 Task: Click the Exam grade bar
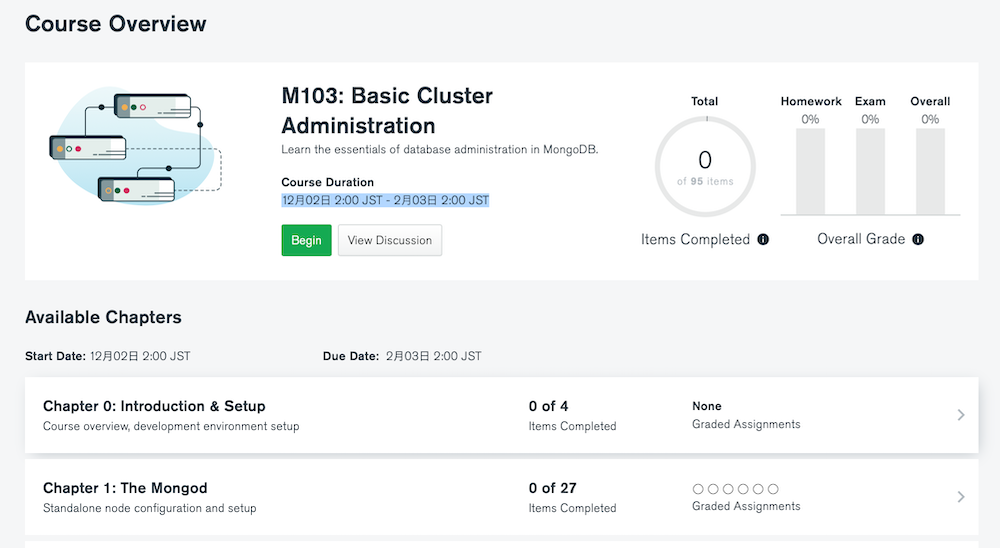870,172
